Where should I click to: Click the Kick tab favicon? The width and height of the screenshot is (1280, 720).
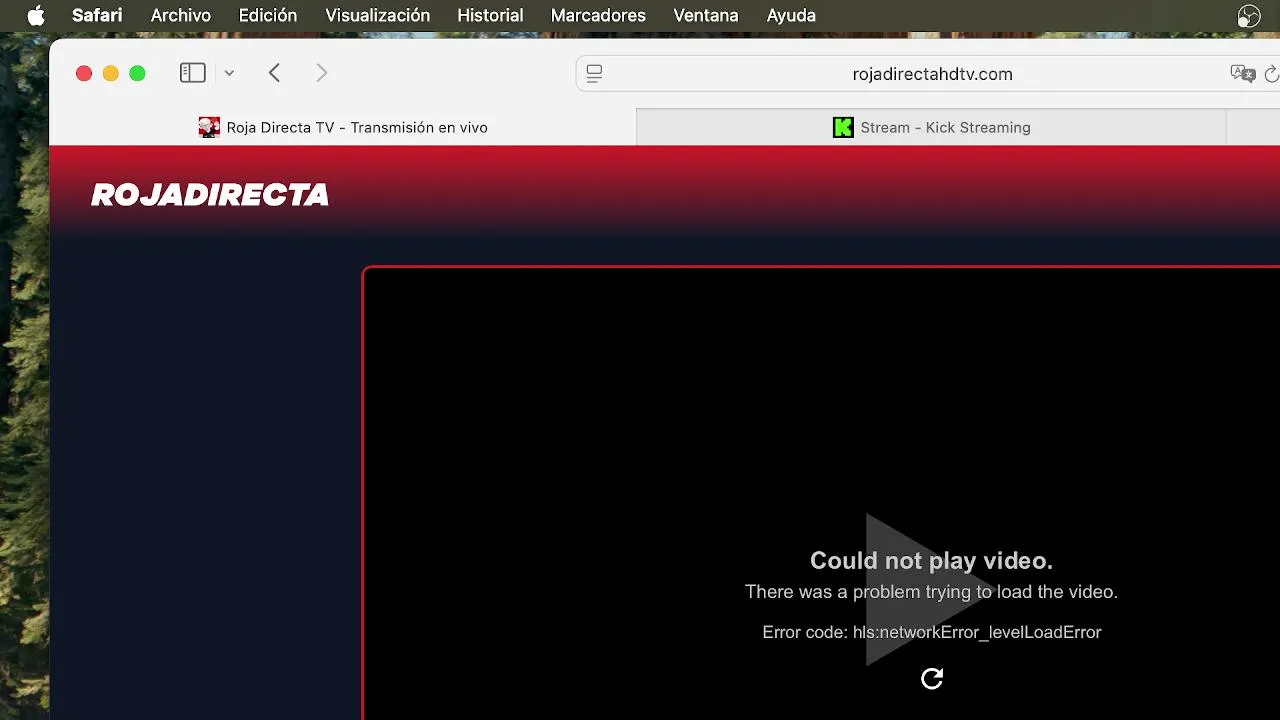(843, 127)
